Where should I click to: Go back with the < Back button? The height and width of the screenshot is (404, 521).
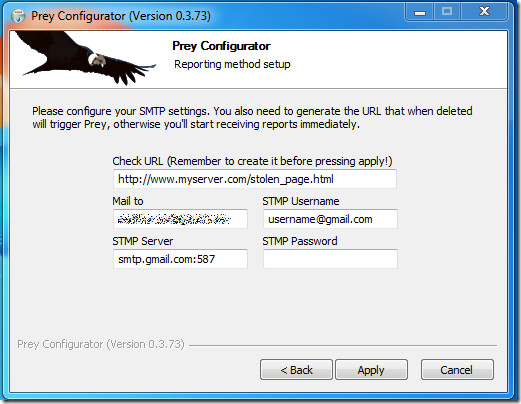pos(296,370)
